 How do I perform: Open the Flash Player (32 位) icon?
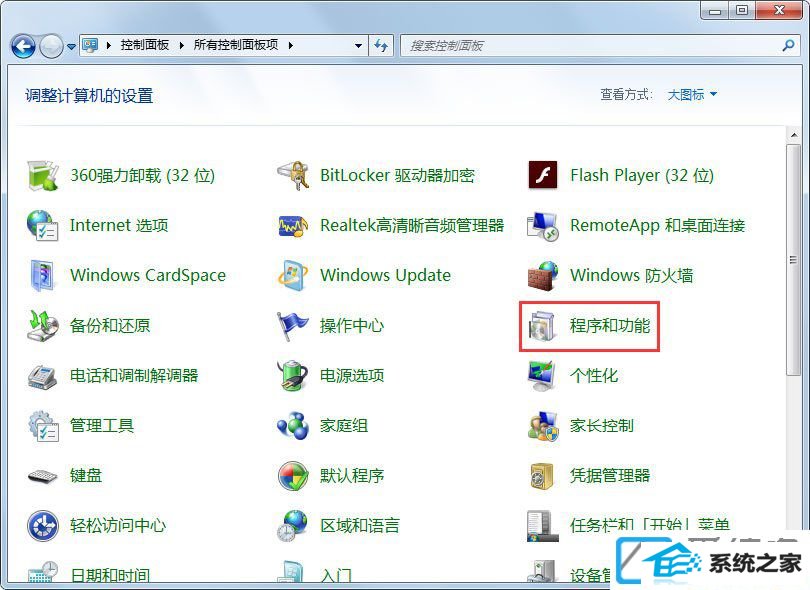[543, 175]
